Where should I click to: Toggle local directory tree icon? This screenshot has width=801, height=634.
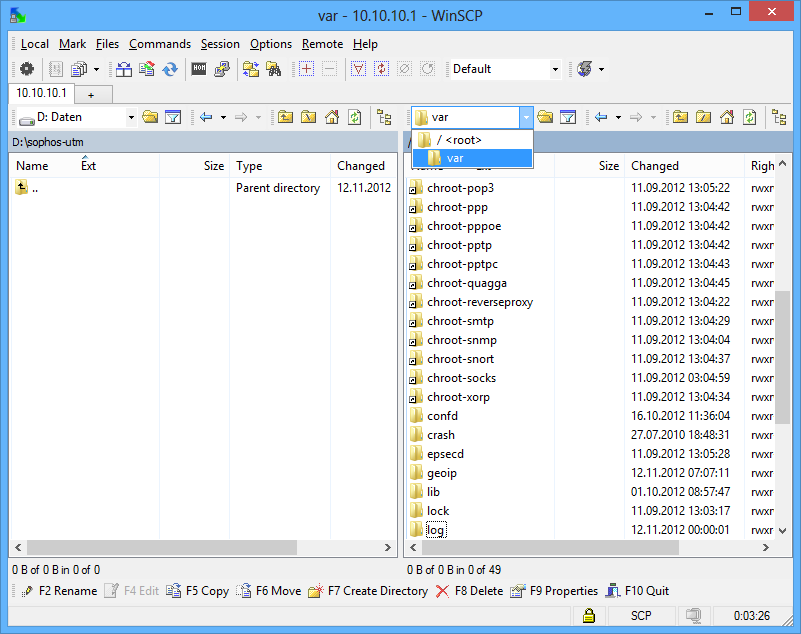pyautogui.click(x=384, y=117)
